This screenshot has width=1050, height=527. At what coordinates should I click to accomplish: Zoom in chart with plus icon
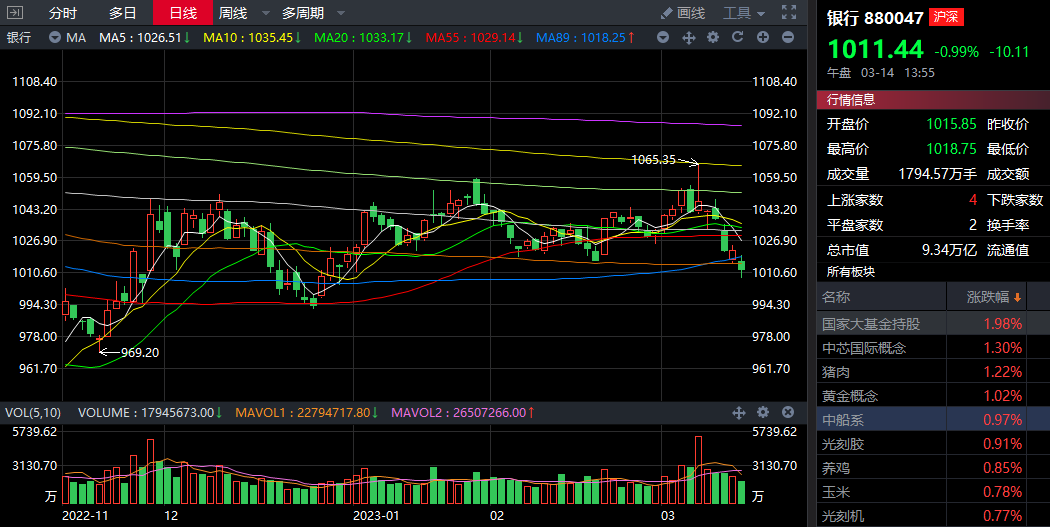(x=763, y=37)
